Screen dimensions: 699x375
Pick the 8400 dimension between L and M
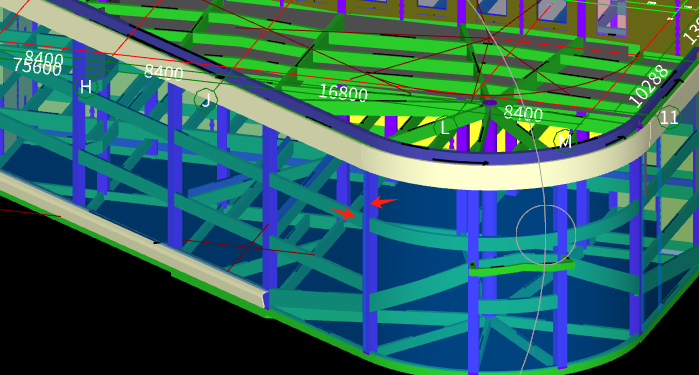coord(523,113)
